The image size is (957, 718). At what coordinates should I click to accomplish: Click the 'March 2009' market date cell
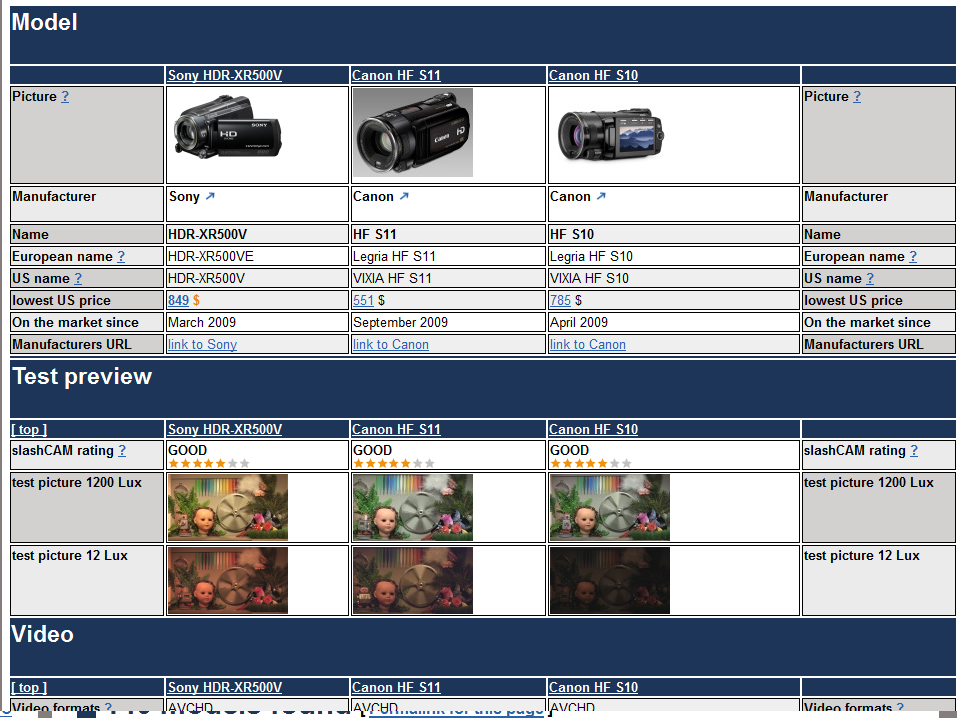pos(257,322)
